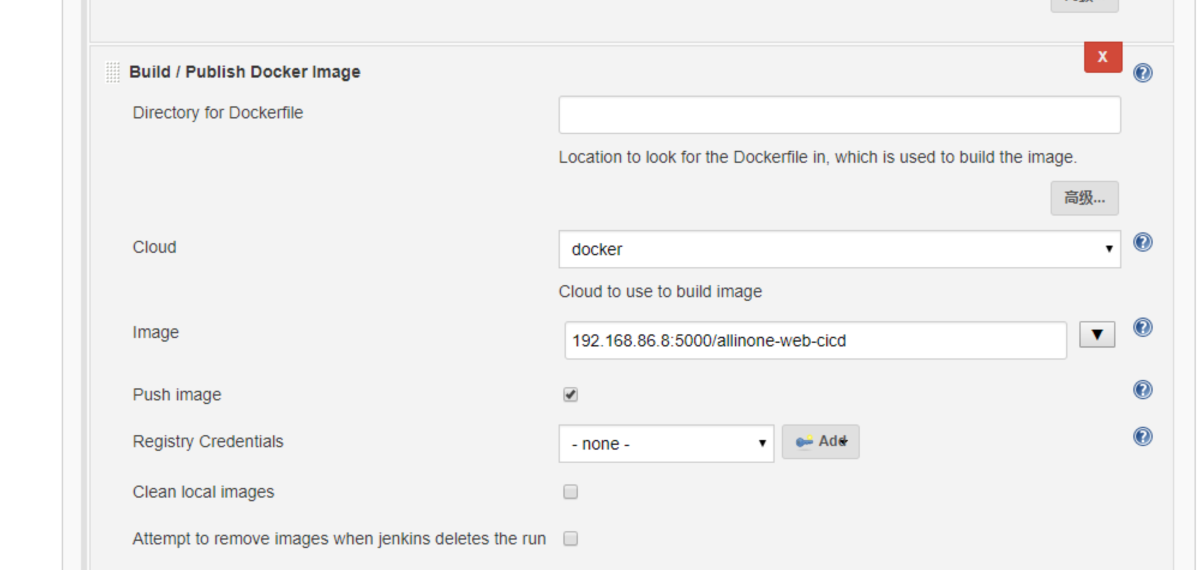This screenshot has height=570, width=1197.
Task: Click the 高级... advanced button
Action: 1084,198
